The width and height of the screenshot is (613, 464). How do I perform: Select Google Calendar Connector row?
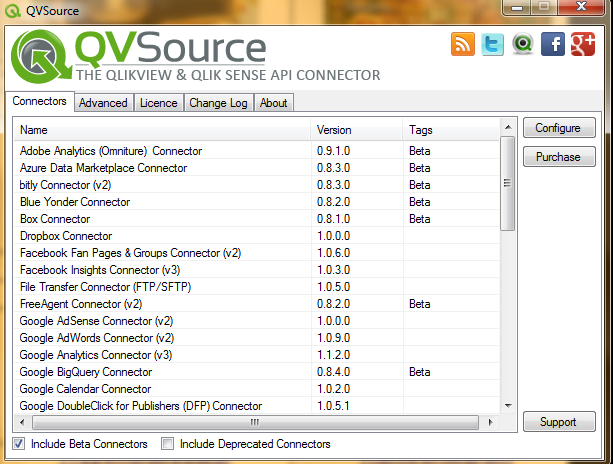point(257,389)
